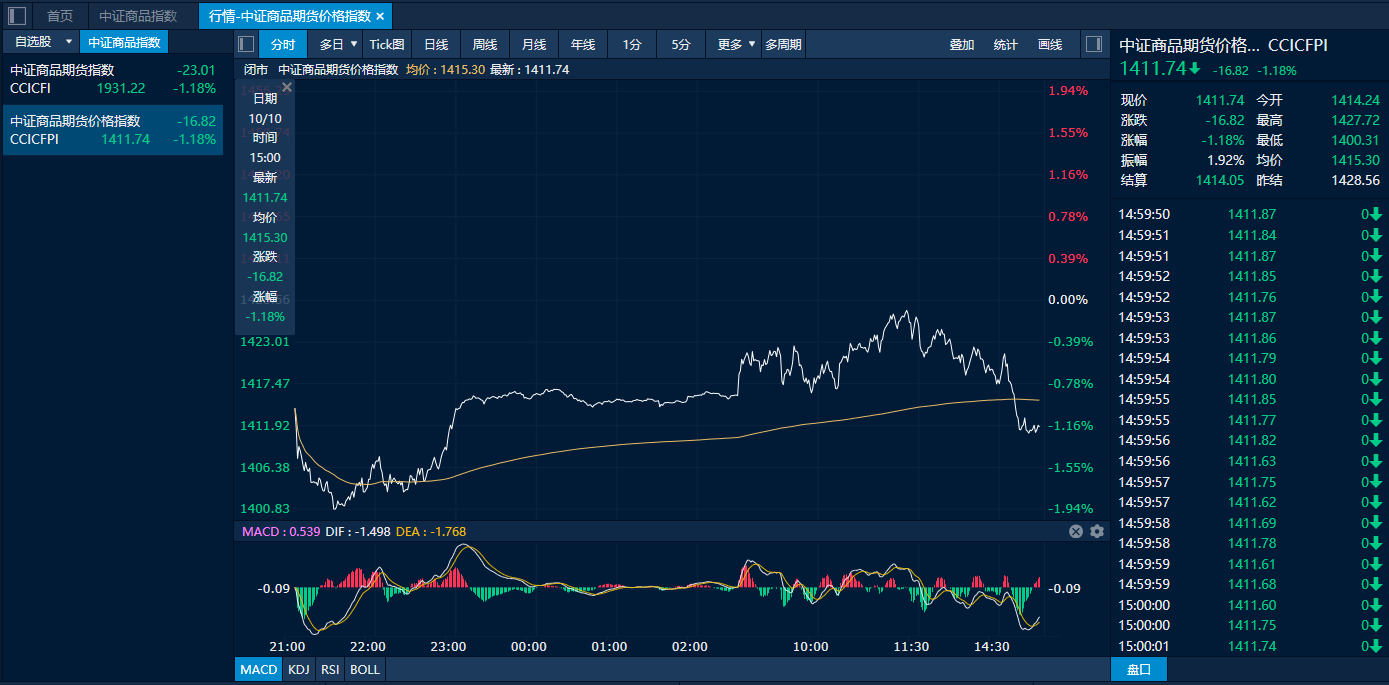
Task: Expand the 更多 periods dropdown
Action: point(736,44)
